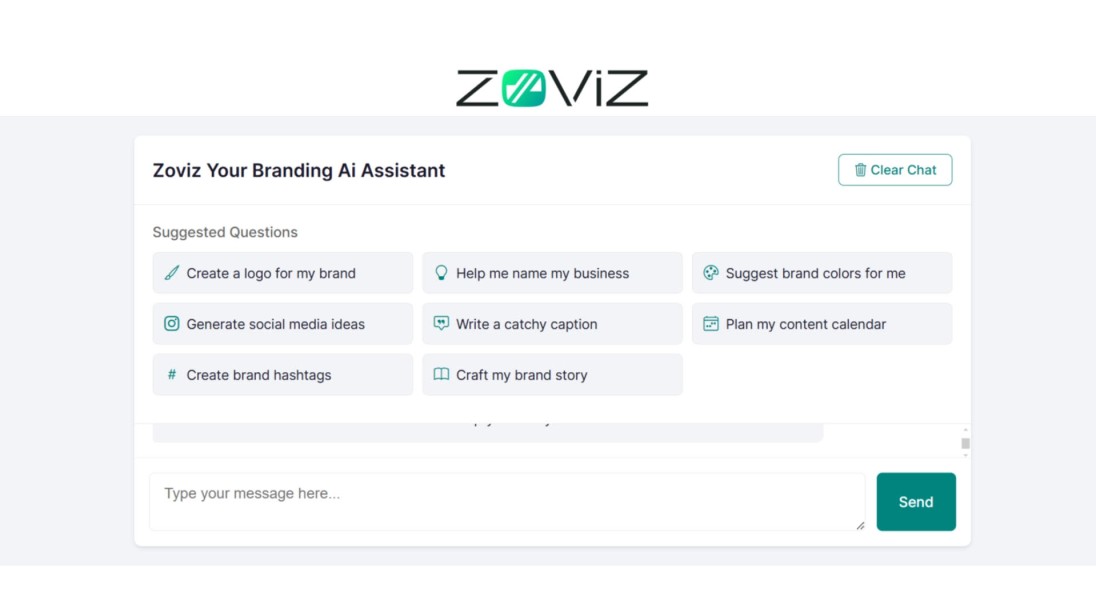
Task: Click the chat area scrollbar thumb
Action: (965, 443)
